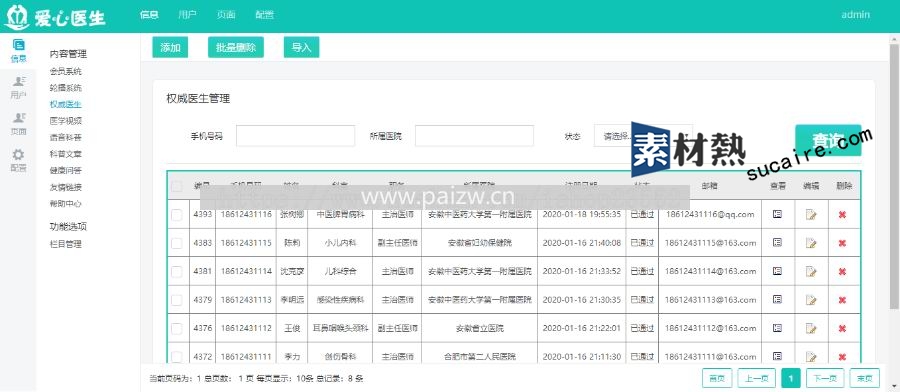The height and width of the screenshot is (392, 900).
Task: Go to 下一页 in pagination
Action: (x=825, y=378)
